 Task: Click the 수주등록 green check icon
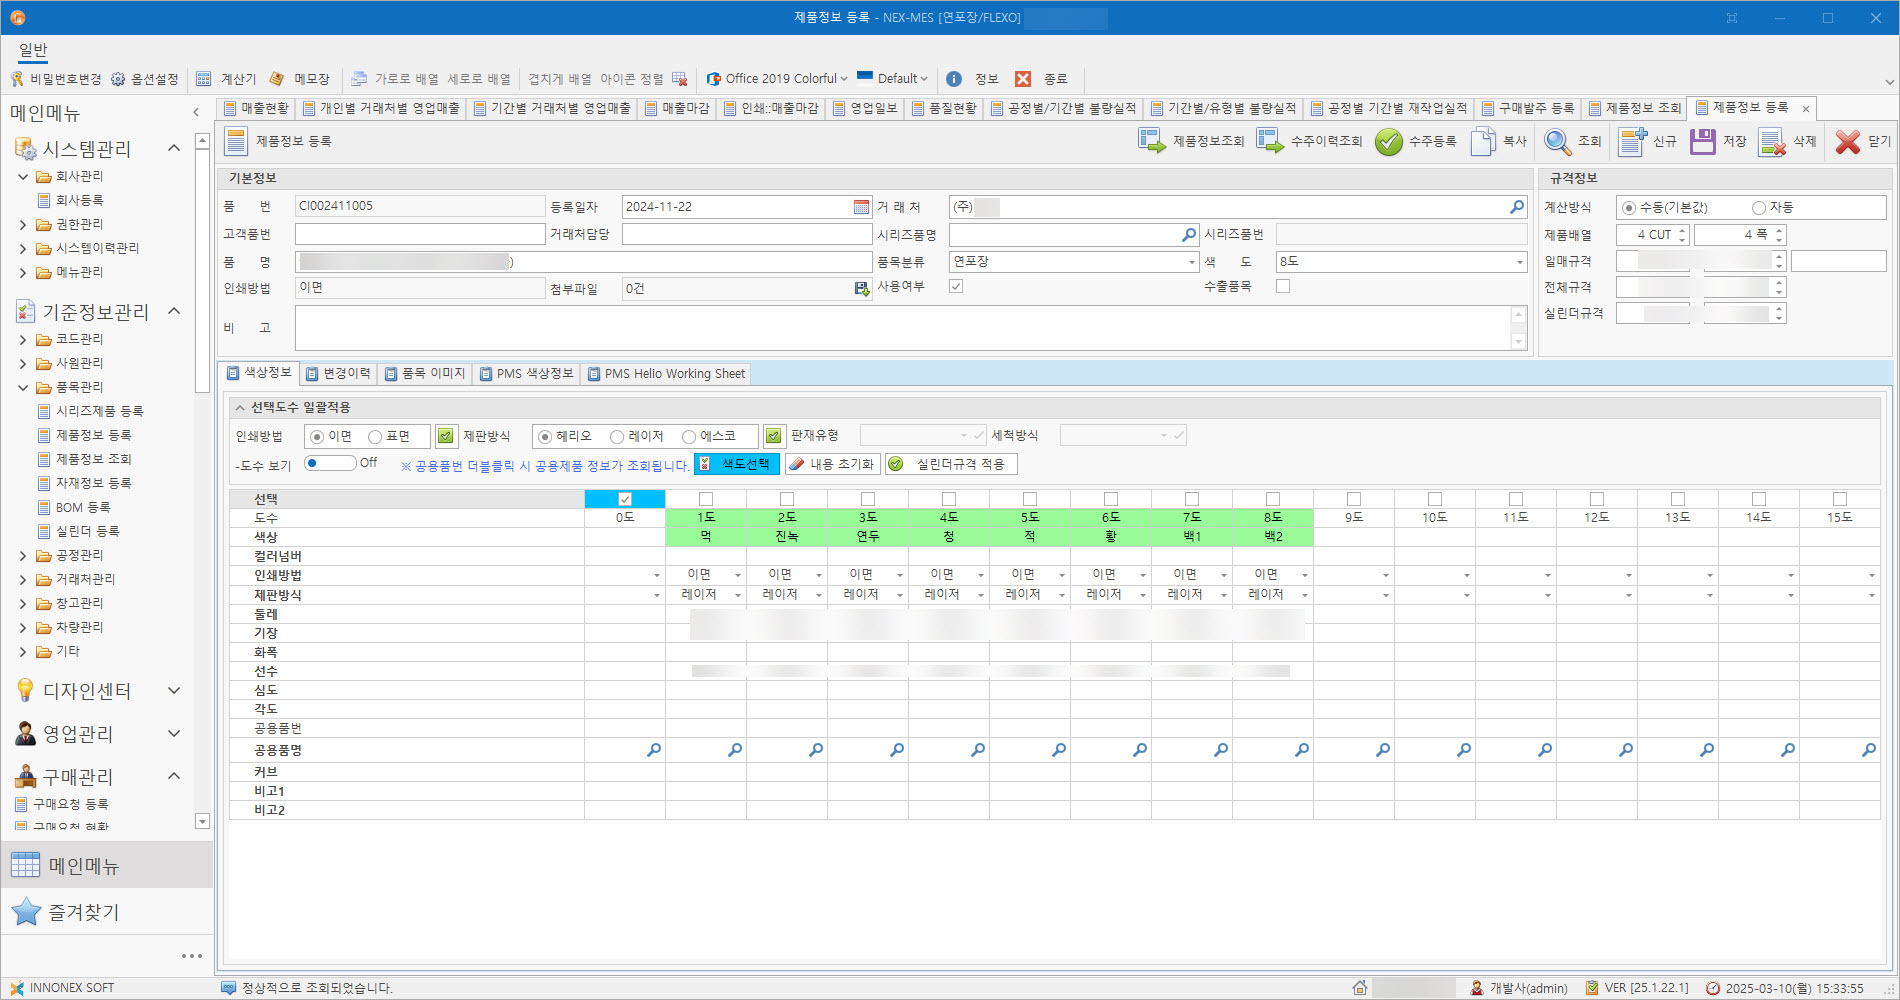click(1388, 142)
